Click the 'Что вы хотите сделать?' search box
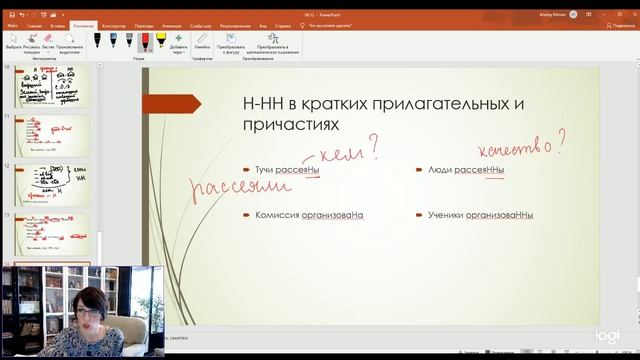Screen dimensions: 640x360 click(x=326, y=25)
